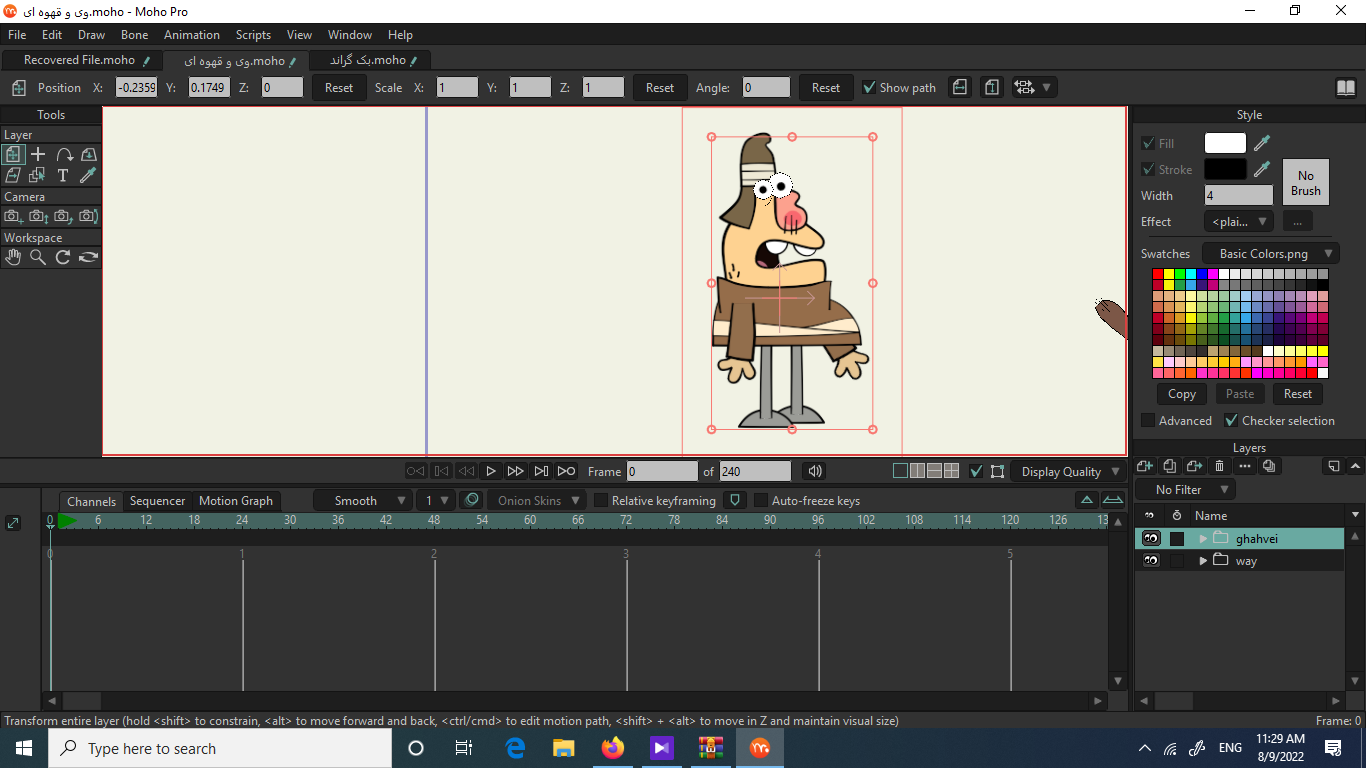This screenshot has height=768, width=1366.
Task: Click the No Brush button
Action: [1306, 183]
